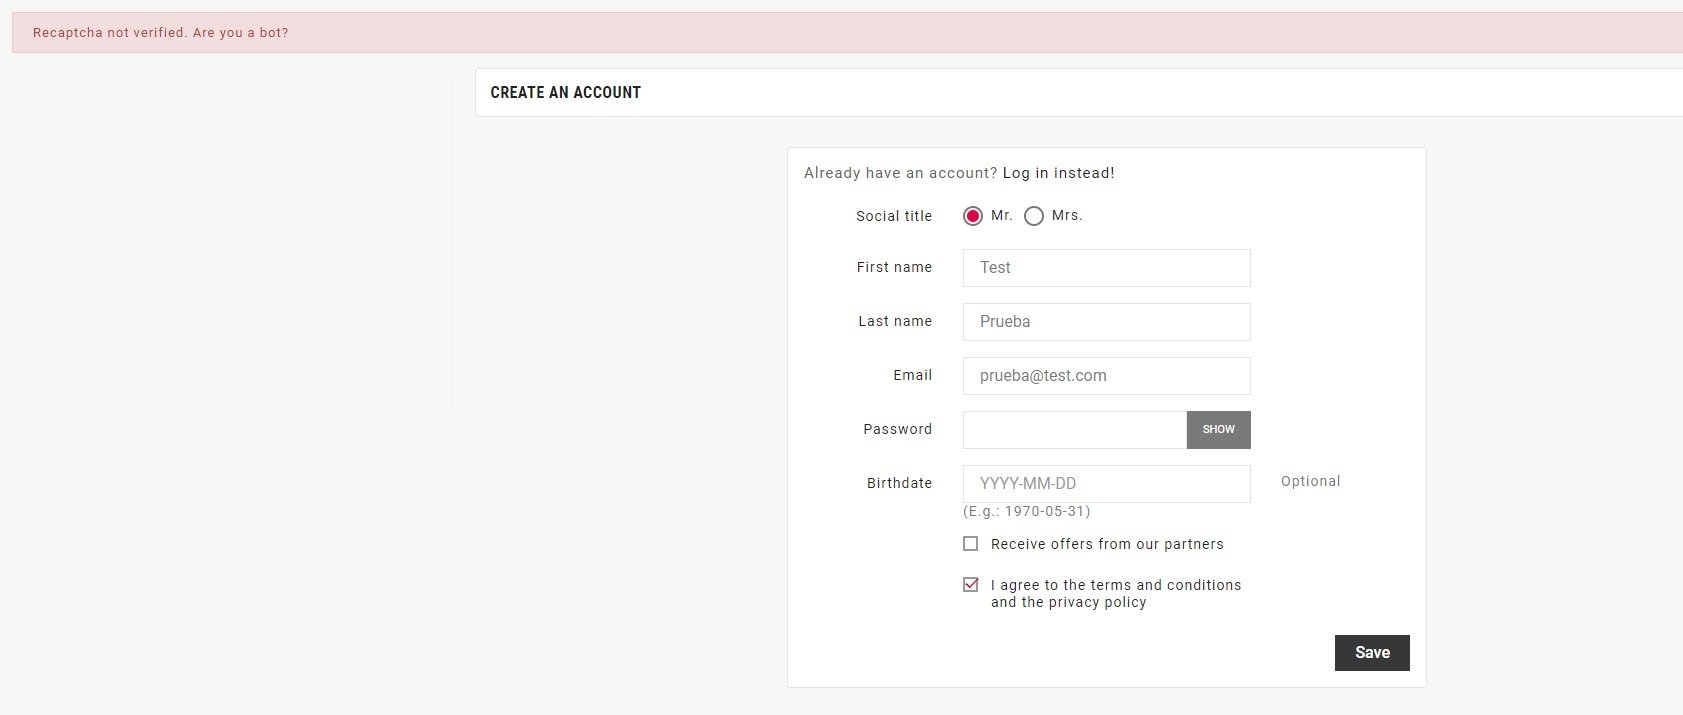Click the Birthdate field label
This screenshot has width=1683, height=715.
(x=899, y=483)
